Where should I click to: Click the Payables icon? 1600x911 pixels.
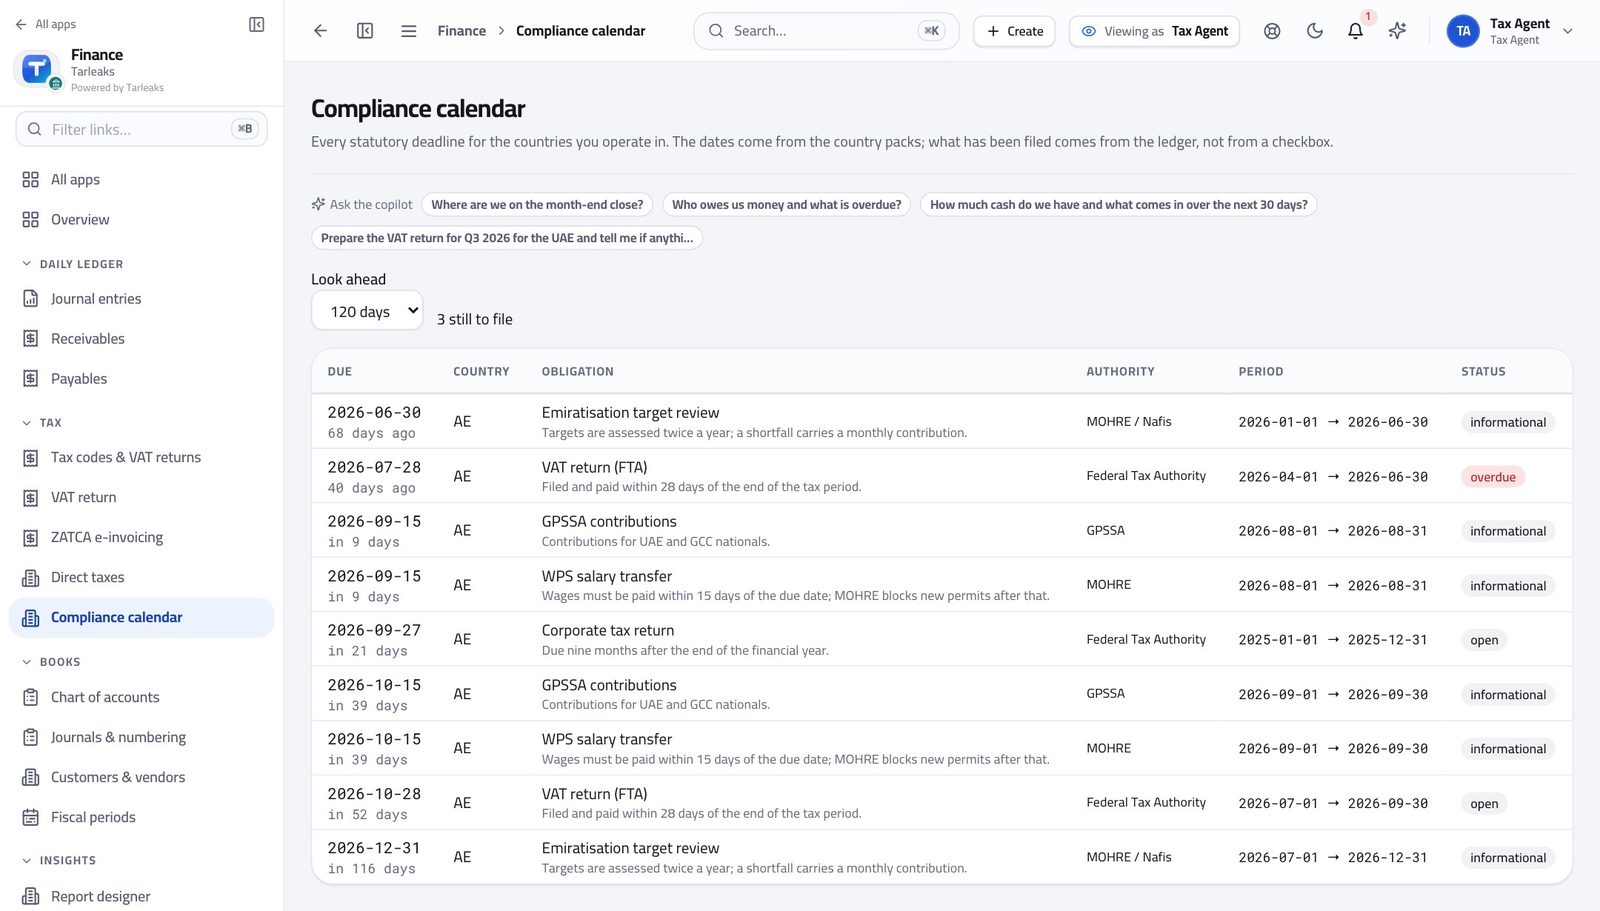tap(31, 379)
